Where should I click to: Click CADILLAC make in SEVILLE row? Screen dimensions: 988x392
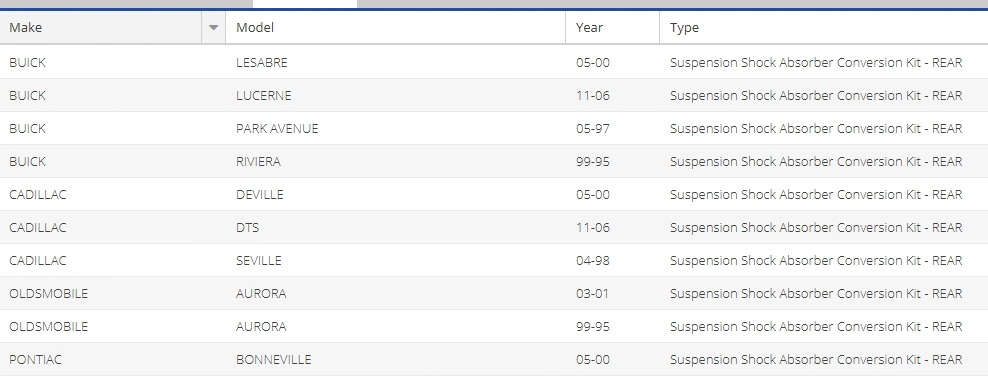click(x=37, y=260)
